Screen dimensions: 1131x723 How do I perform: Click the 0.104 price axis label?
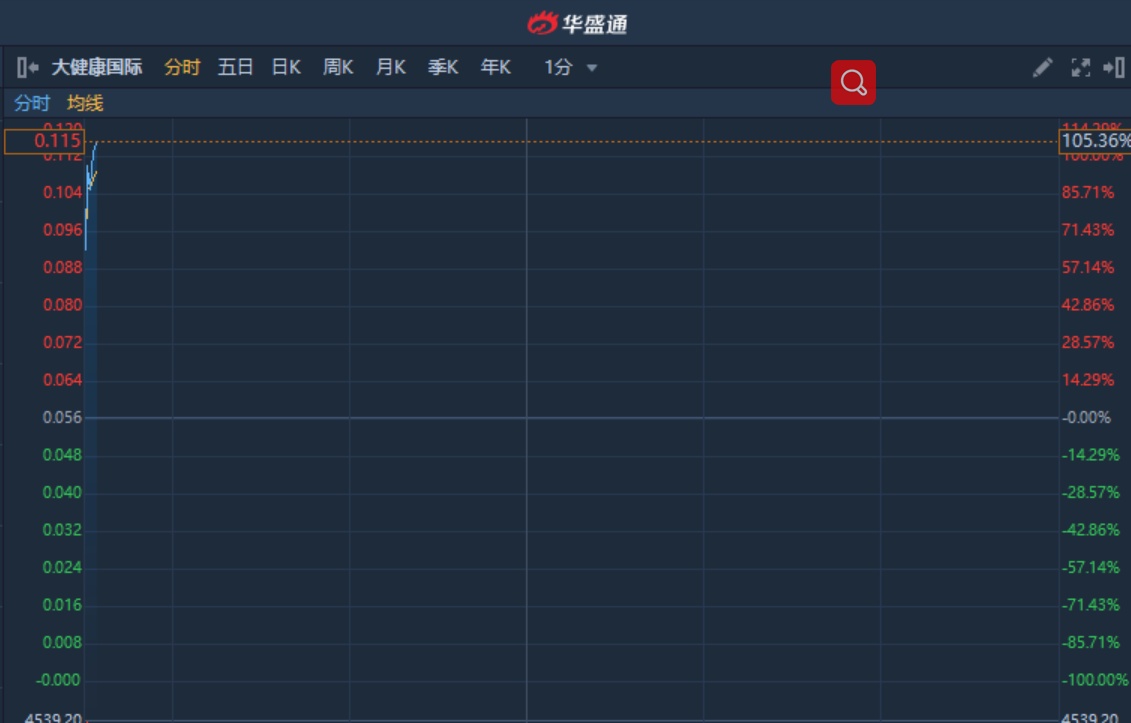coord(62,193)
